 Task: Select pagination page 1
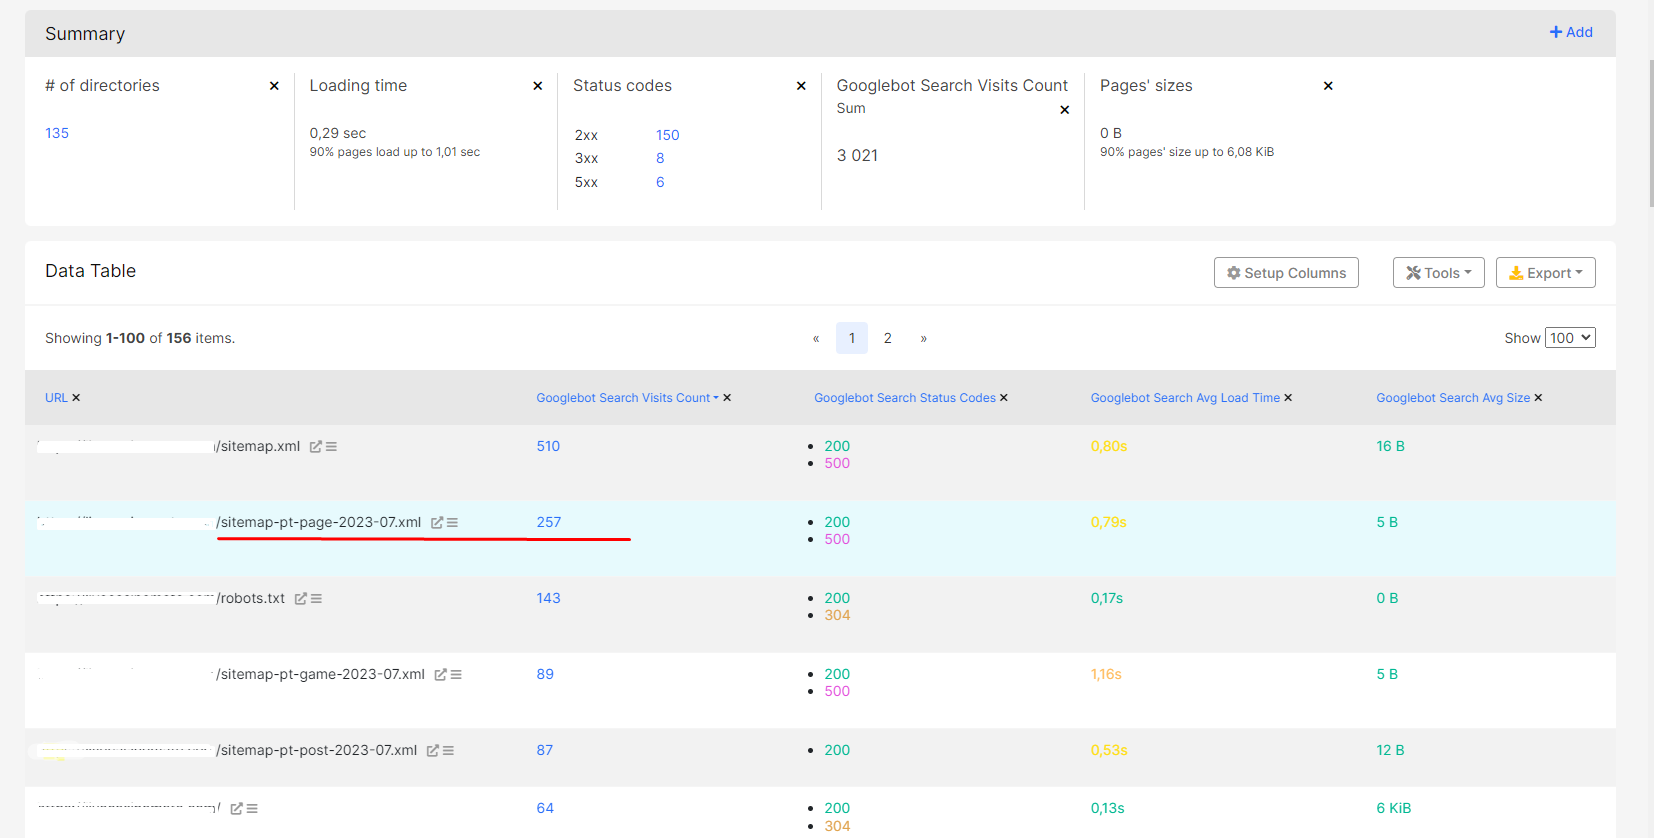coord(852,338)
